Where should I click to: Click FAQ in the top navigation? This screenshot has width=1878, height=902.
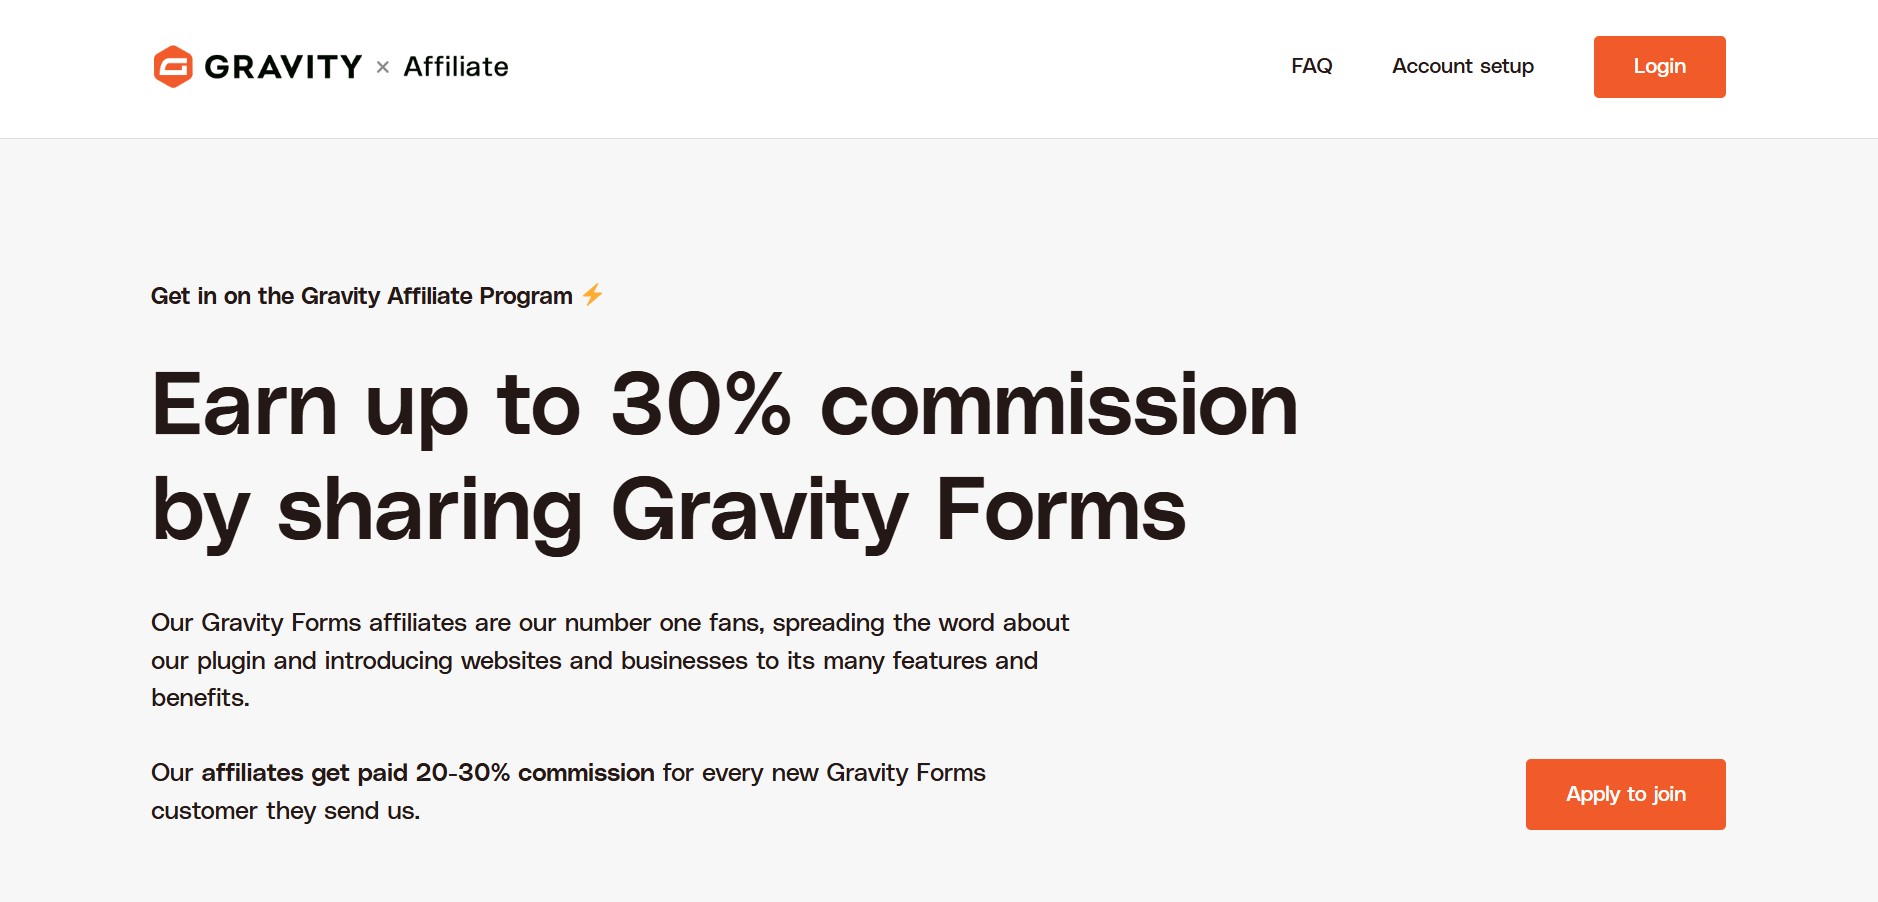[x=1311, y=66]
